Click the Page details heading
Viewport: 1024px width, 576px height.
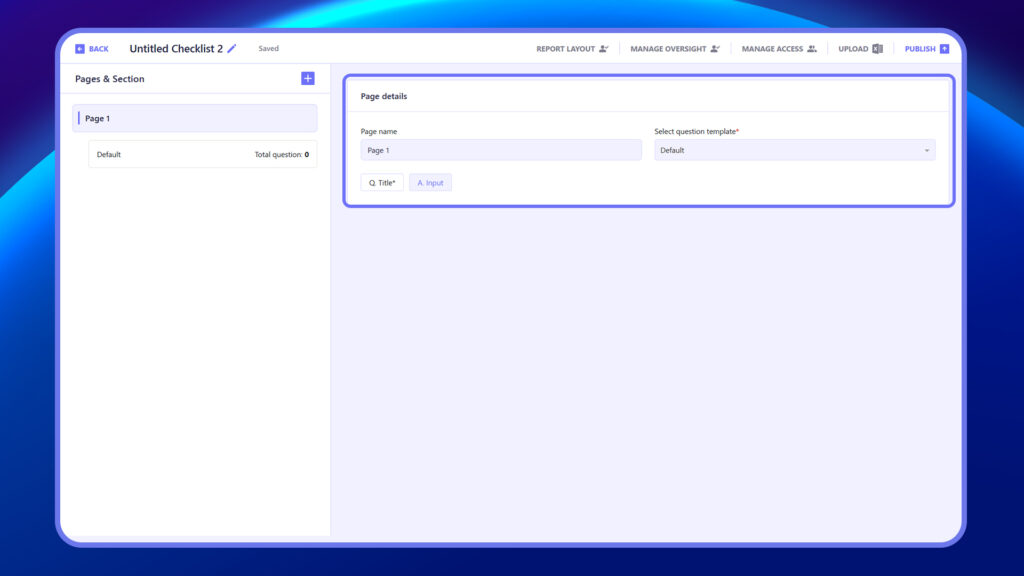pos(384,96)
